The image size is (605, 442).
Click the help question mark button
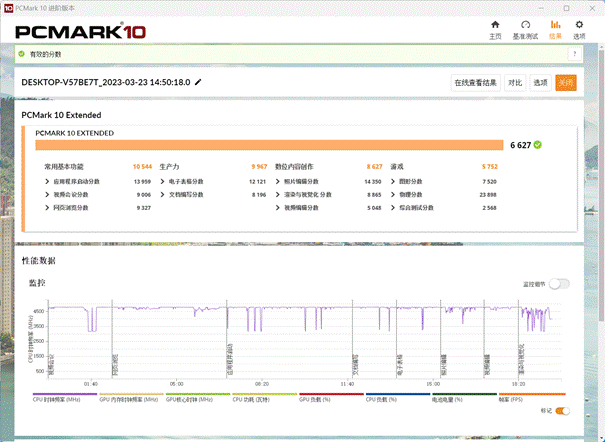click(574, 54)
